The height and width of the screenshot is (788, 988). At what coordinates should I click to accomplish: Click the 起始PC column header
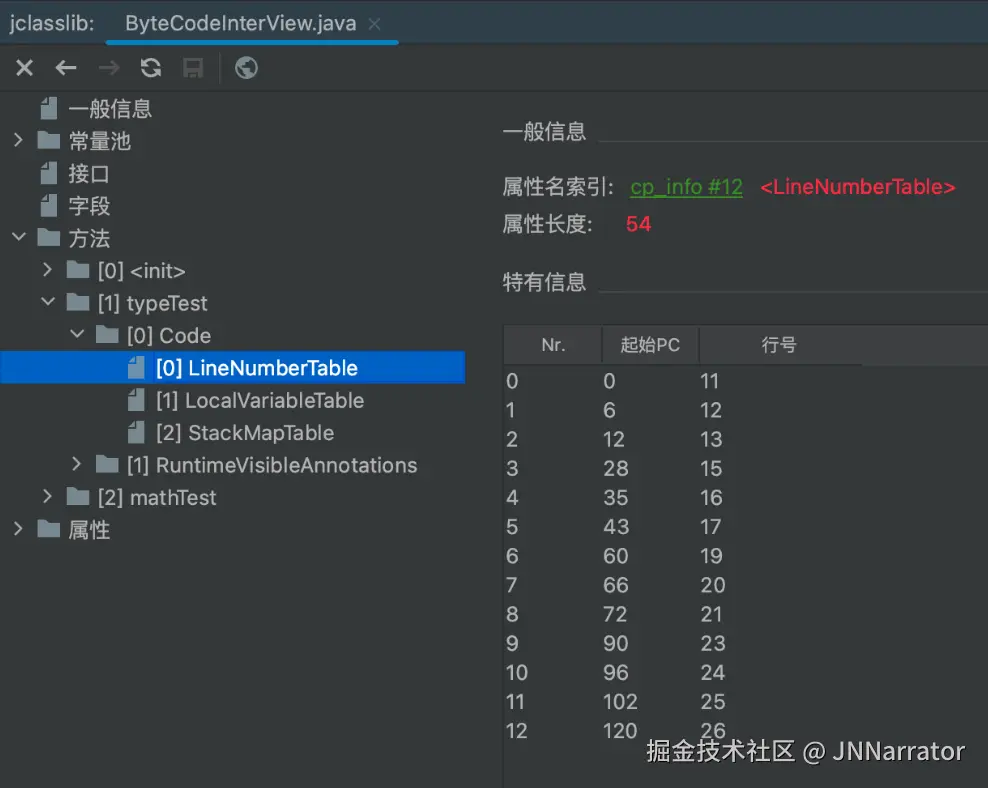[650, 345]
